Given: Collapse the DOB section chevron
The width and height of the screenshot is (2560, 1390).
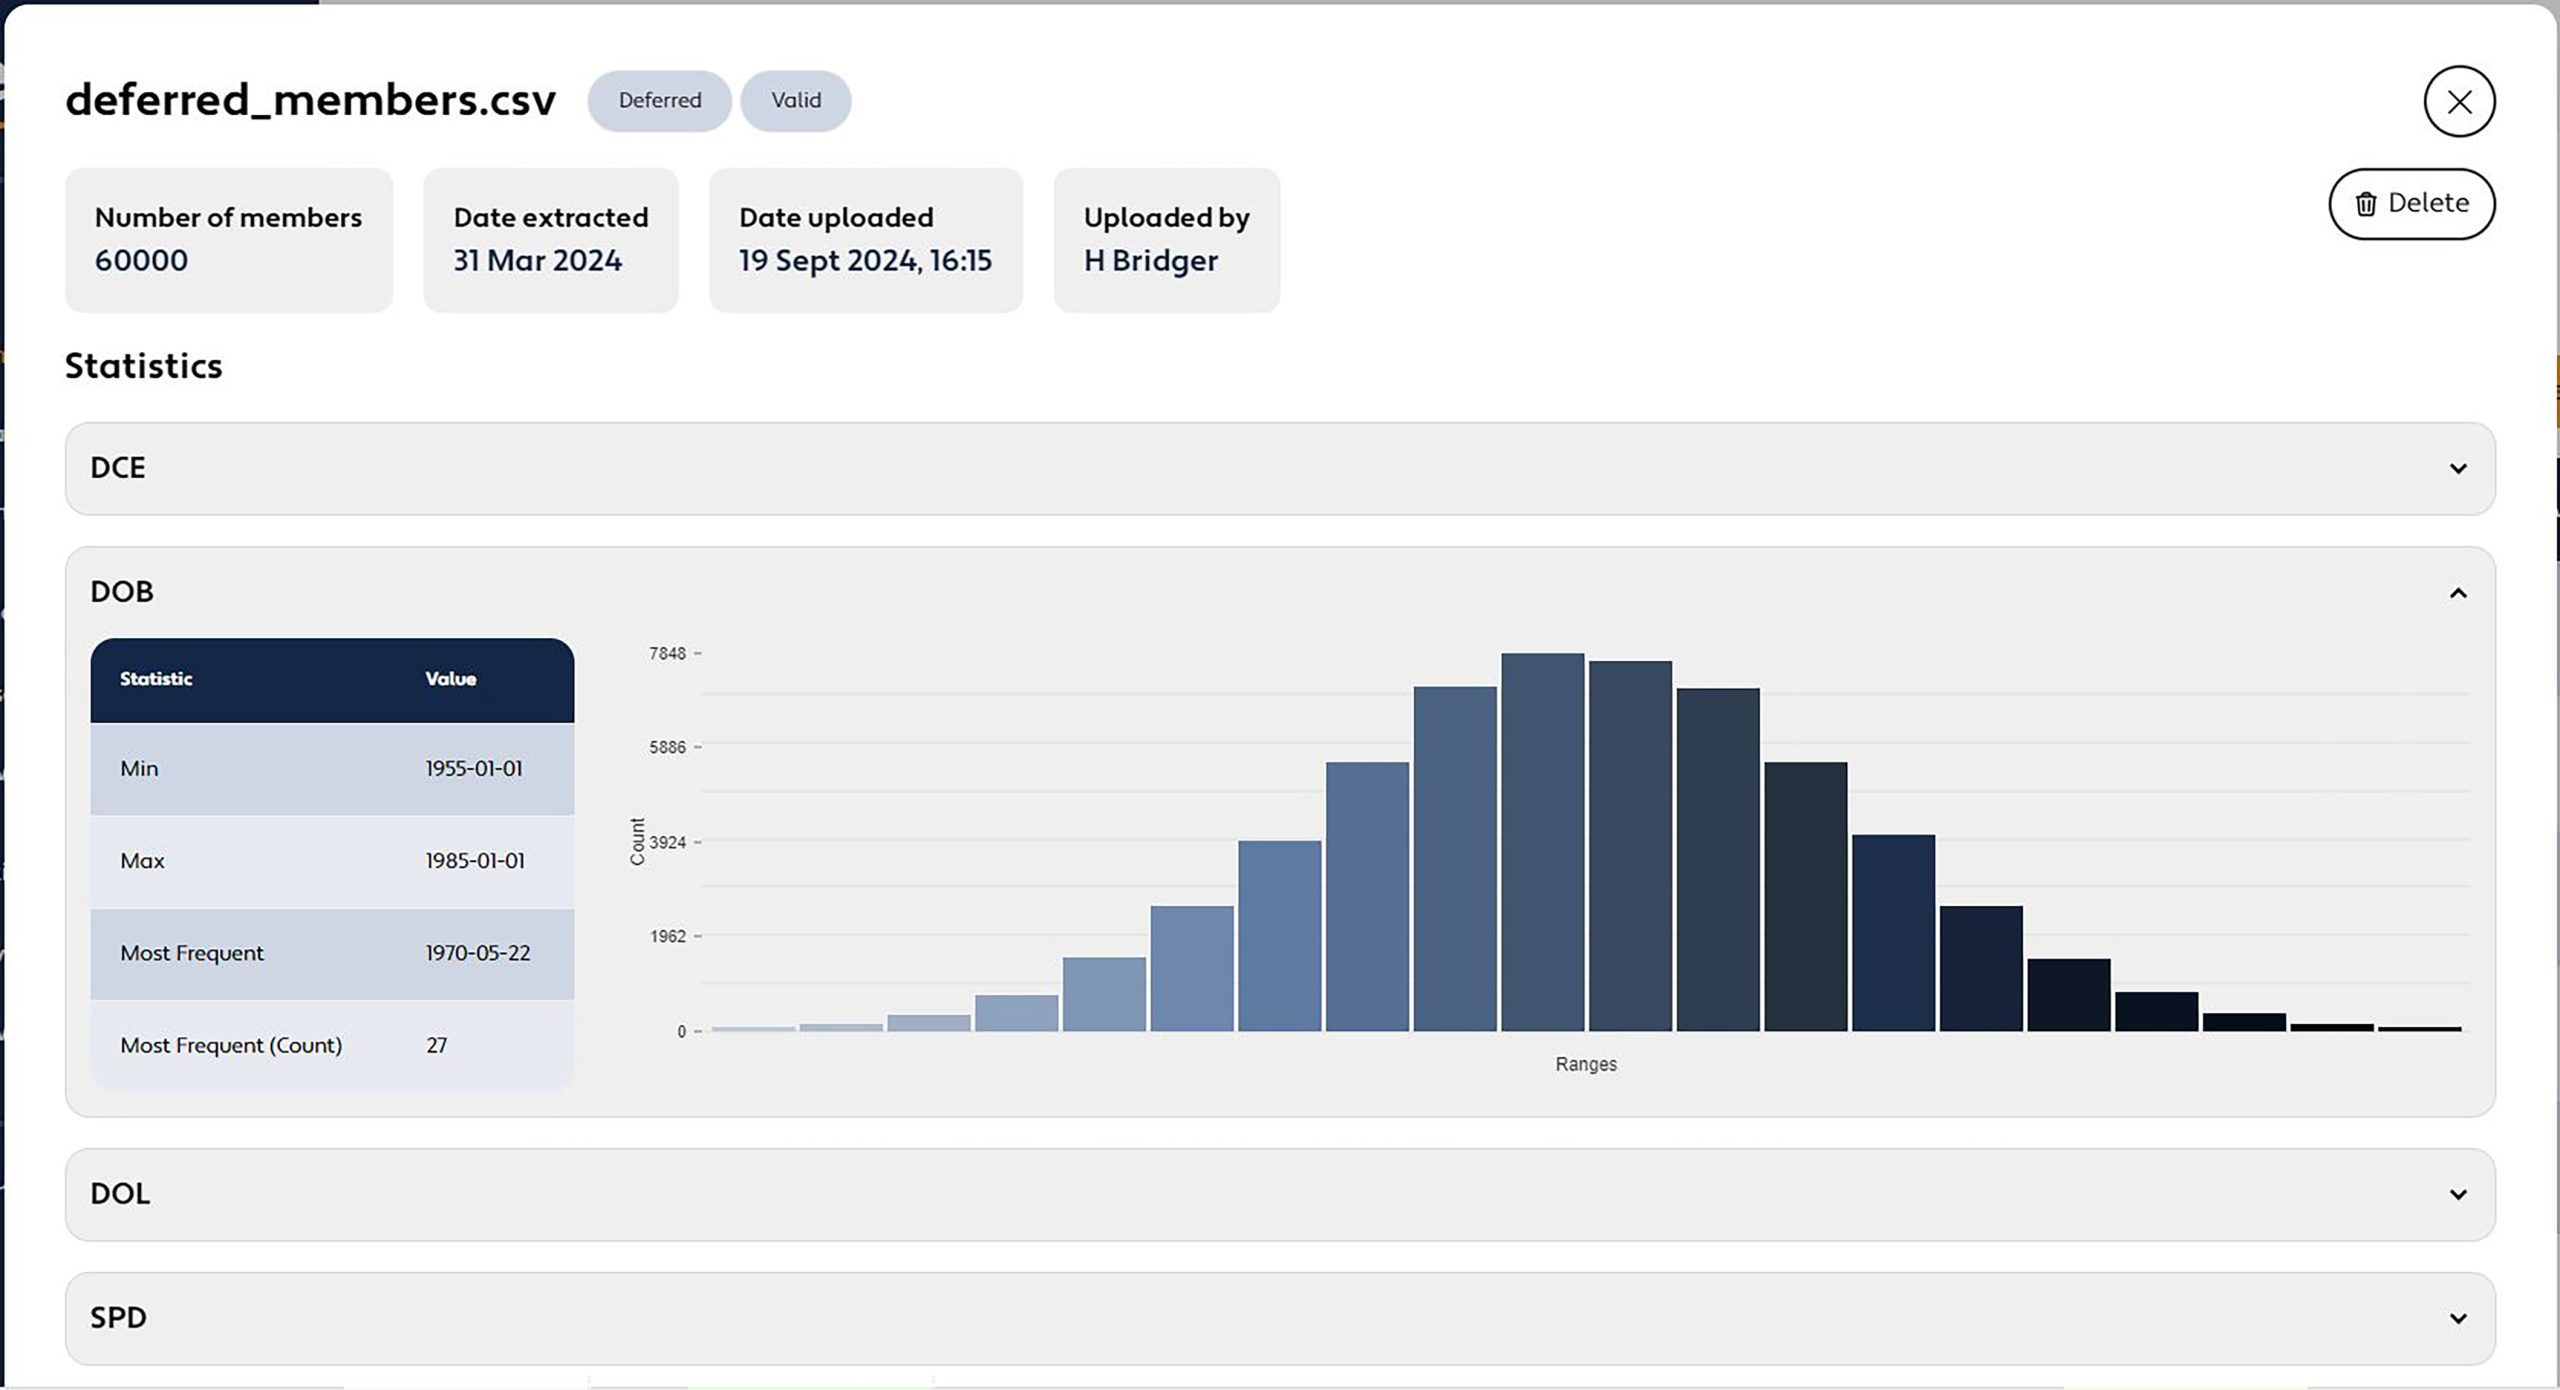Looking at the screenshot, I should (x=2457, y=593).
